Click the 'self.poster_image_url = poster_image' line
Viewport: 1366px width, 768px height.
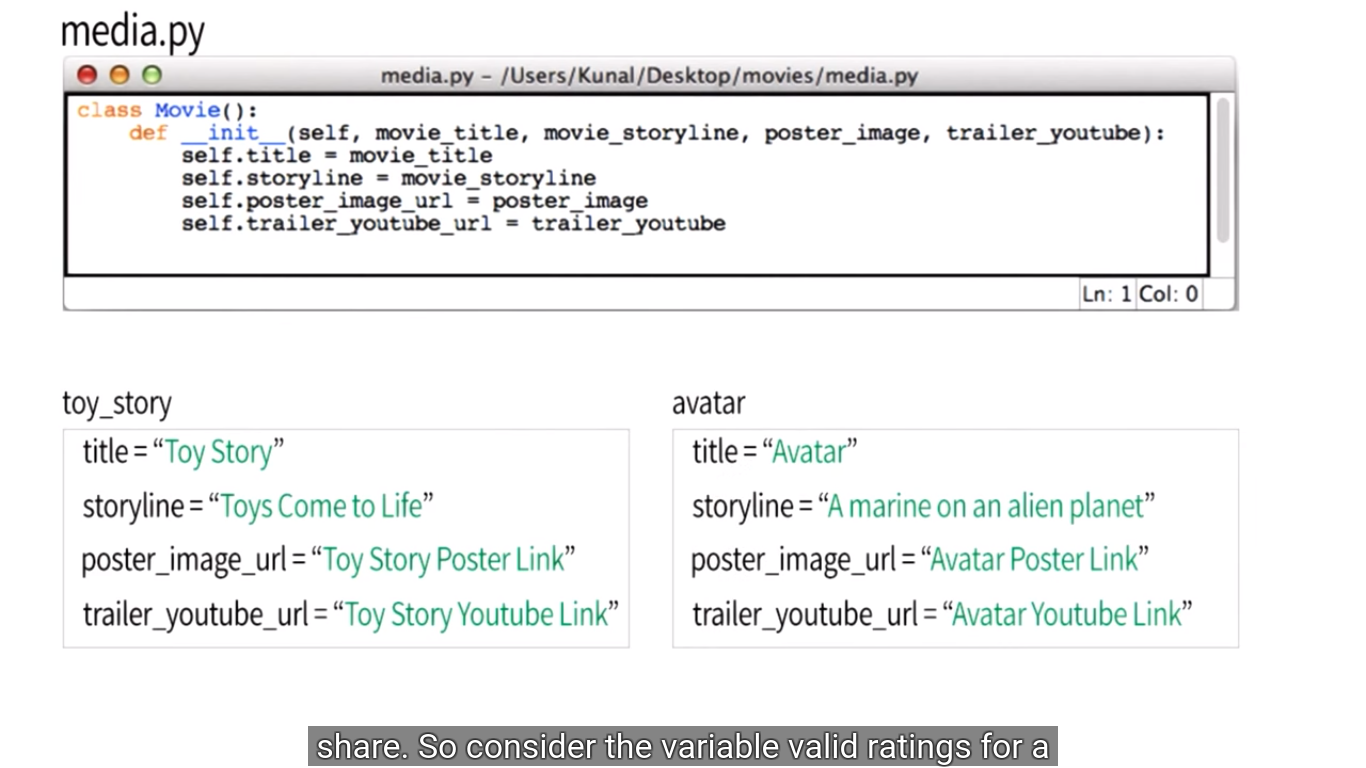click(414, 201)
